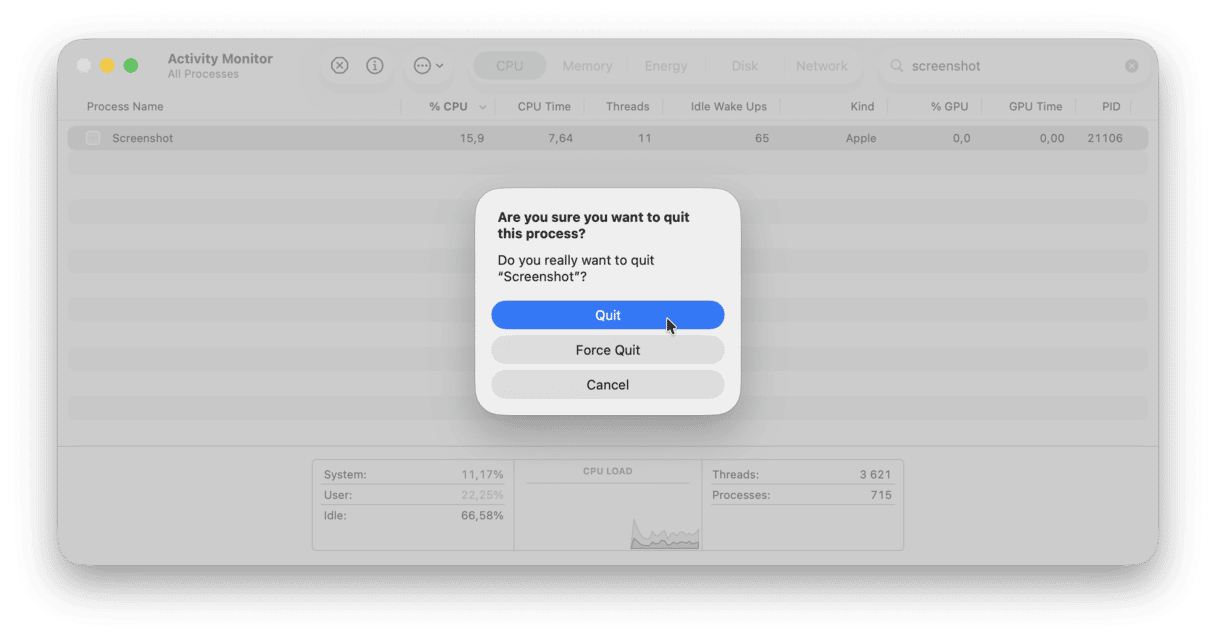Sort processes by Threads column

point(627,106)
